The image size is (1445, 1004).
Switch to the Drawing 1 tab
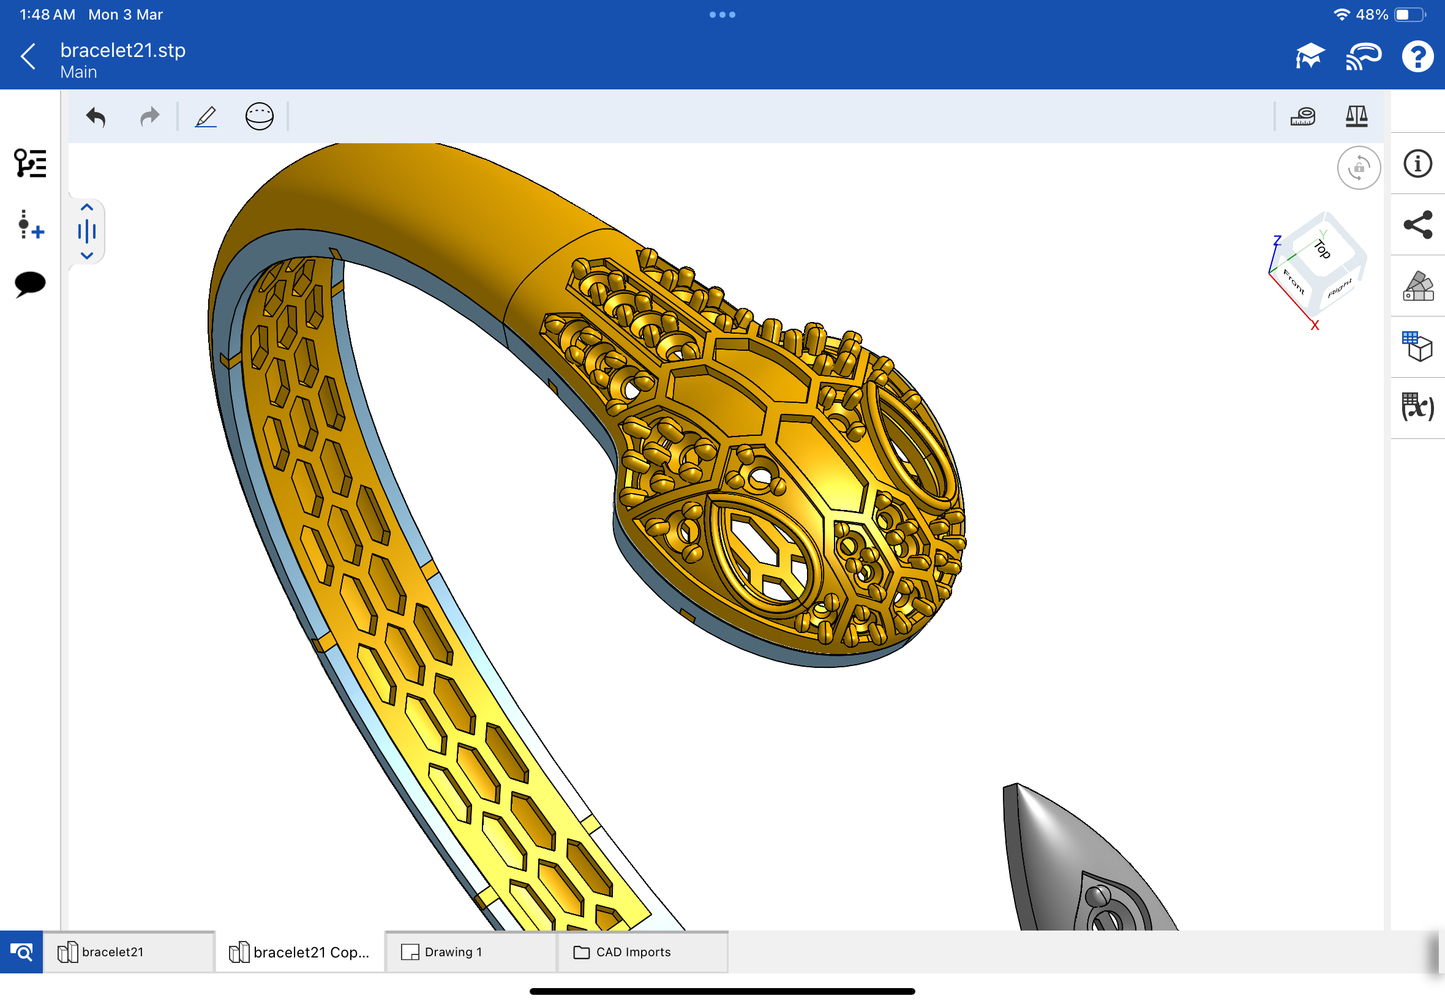(471, 952)
